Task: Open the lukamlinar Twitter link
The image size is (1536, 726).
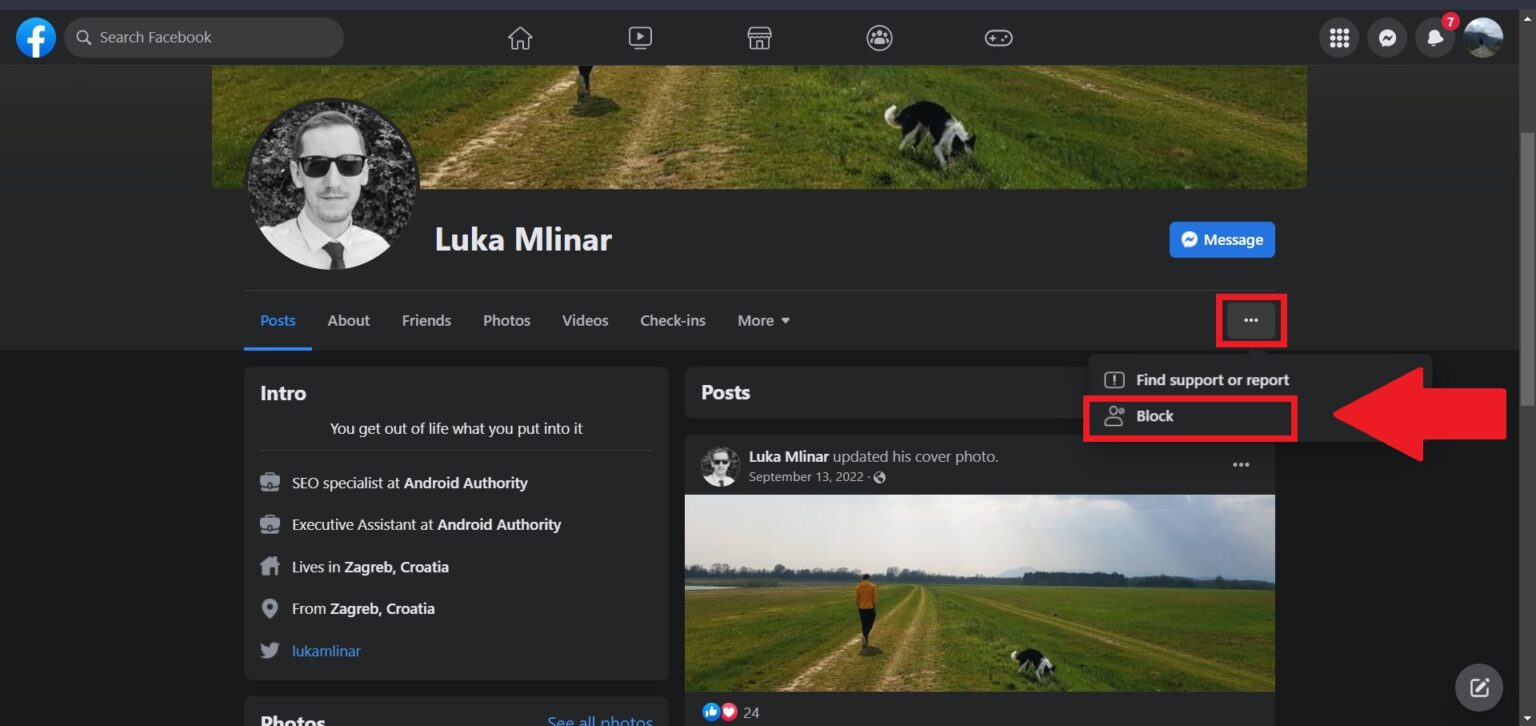Action: click(326, 651)
